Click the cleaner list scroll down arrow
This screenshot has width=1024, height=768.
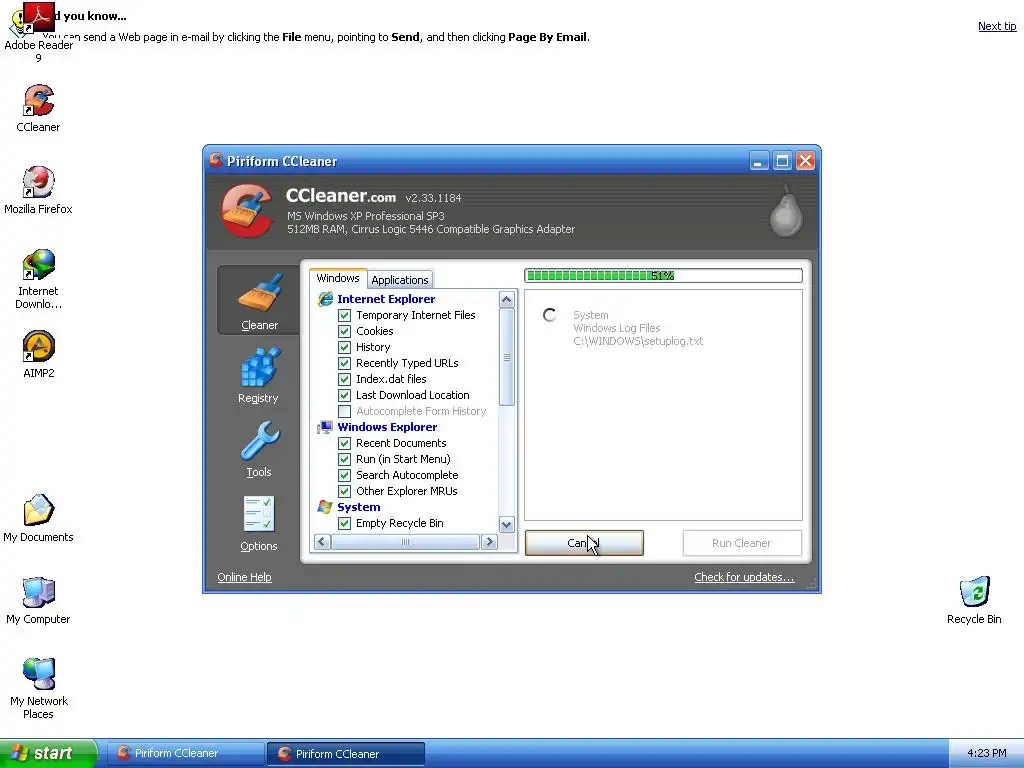point(506,524)
